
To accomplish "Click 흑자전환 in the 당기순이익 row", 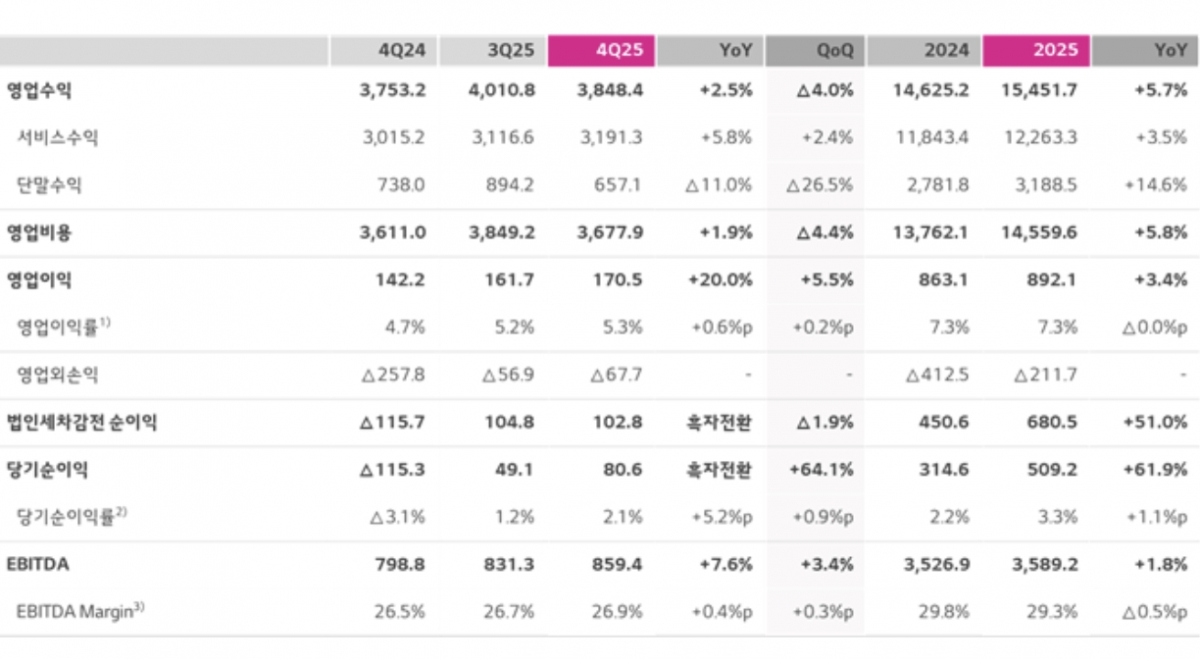I will (x=719, y=469).
